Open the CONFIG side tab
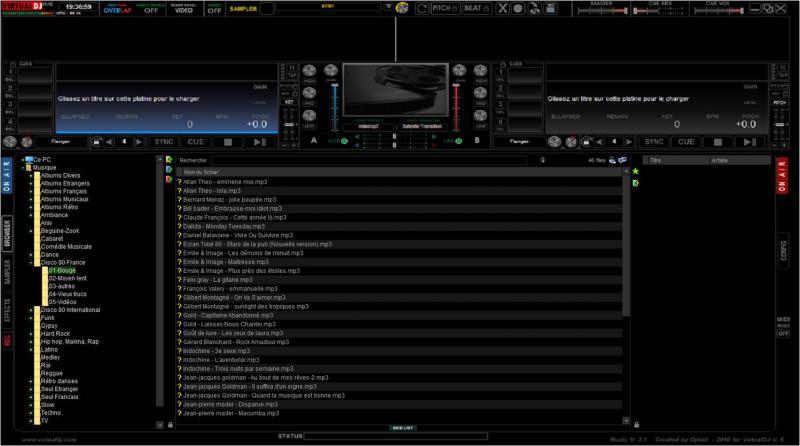The width and height of the screenshot is (800, 446). pos(783,250)
